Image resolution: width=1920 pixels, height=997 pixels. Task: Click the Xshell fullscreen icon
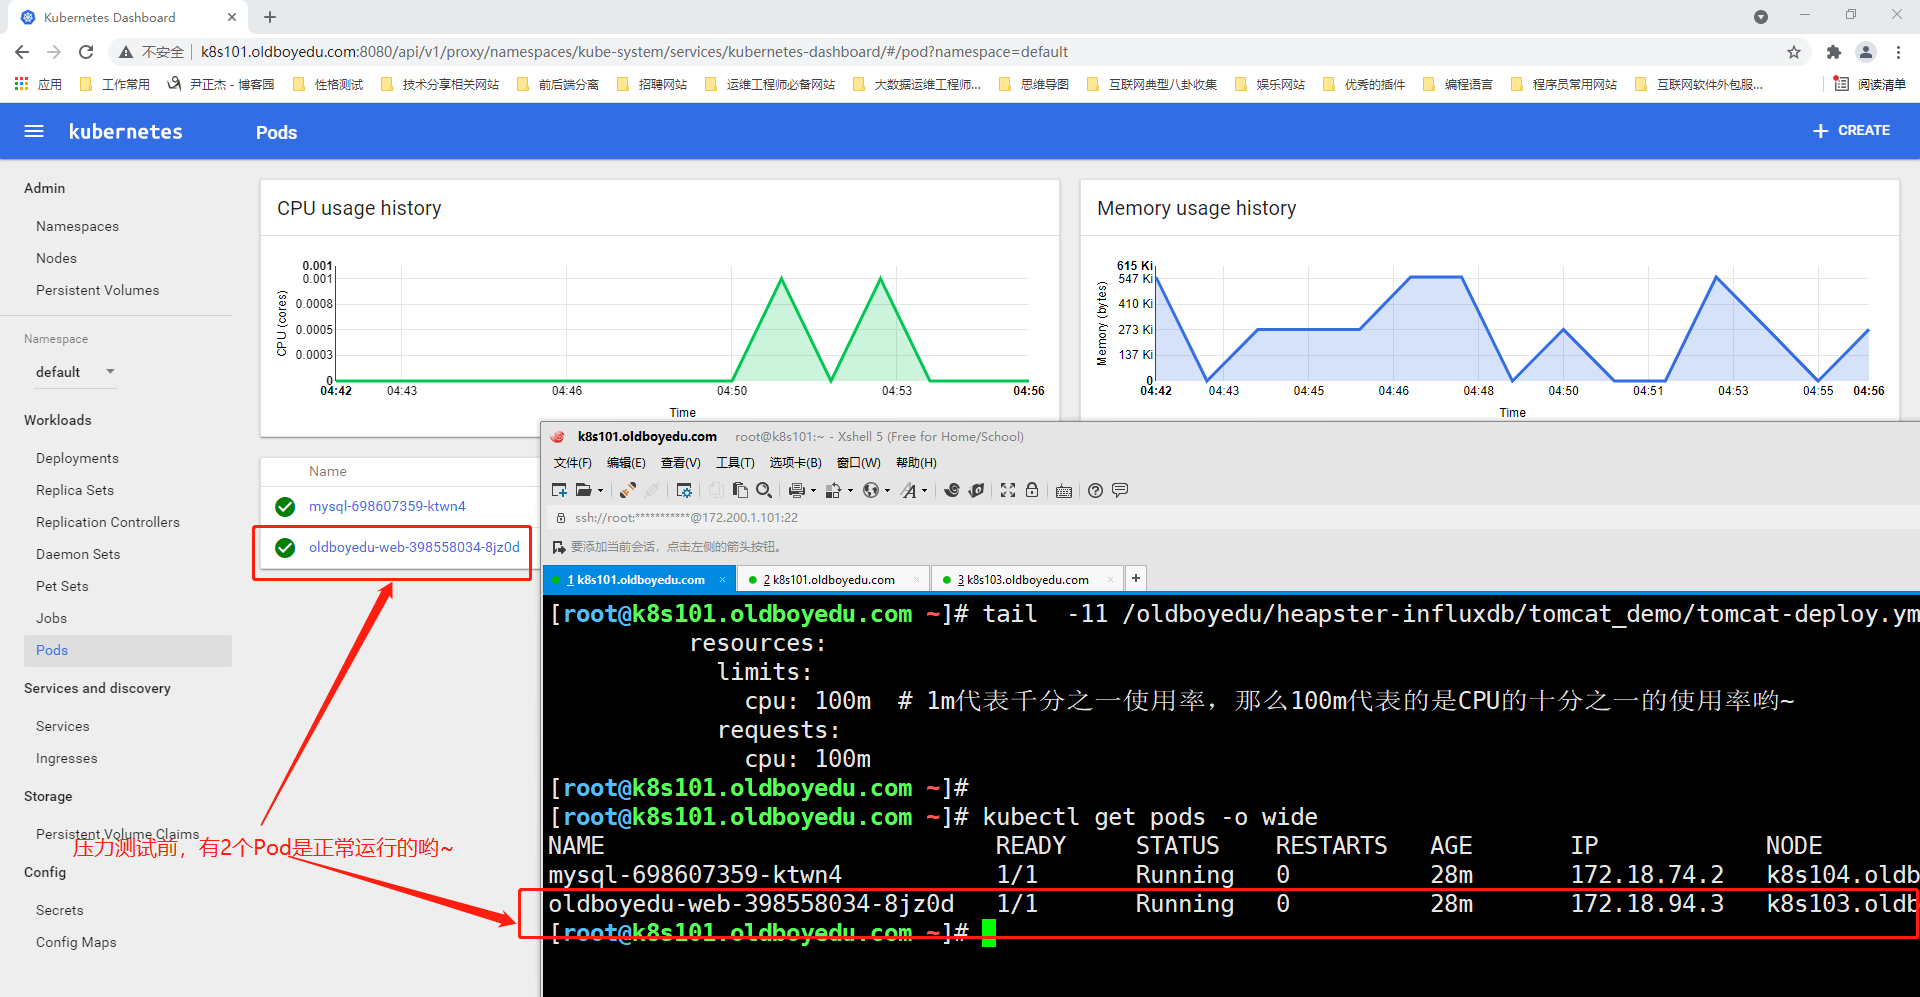(x=1008, y=490)
